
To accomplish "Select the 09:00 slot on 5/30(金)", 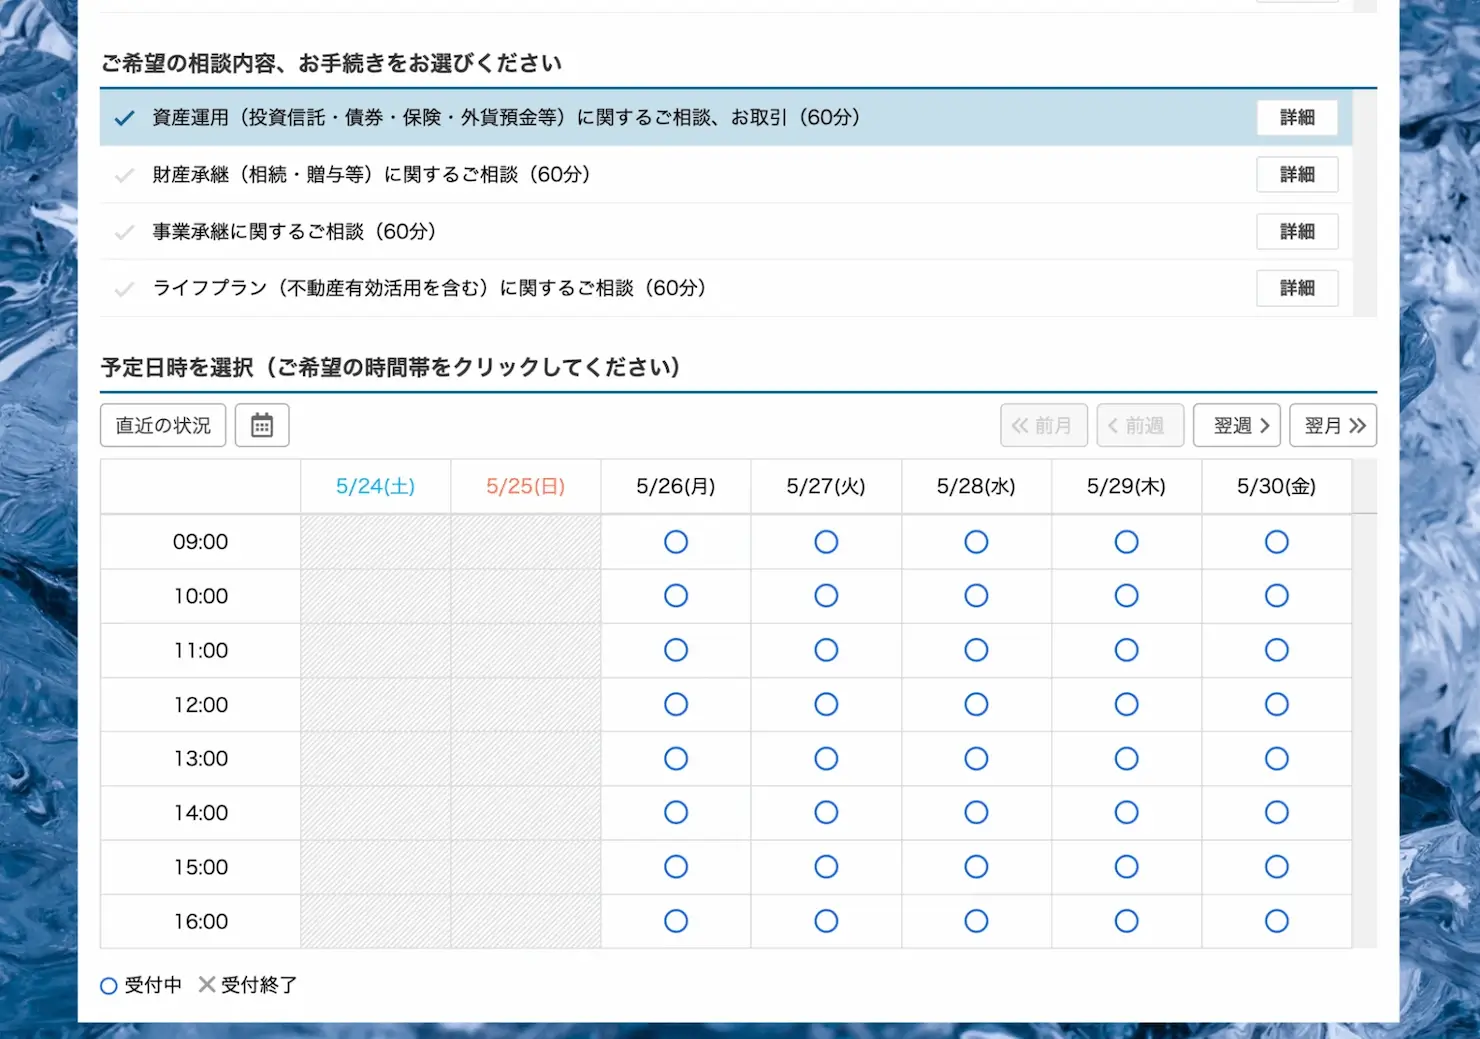I will 1276,542.
